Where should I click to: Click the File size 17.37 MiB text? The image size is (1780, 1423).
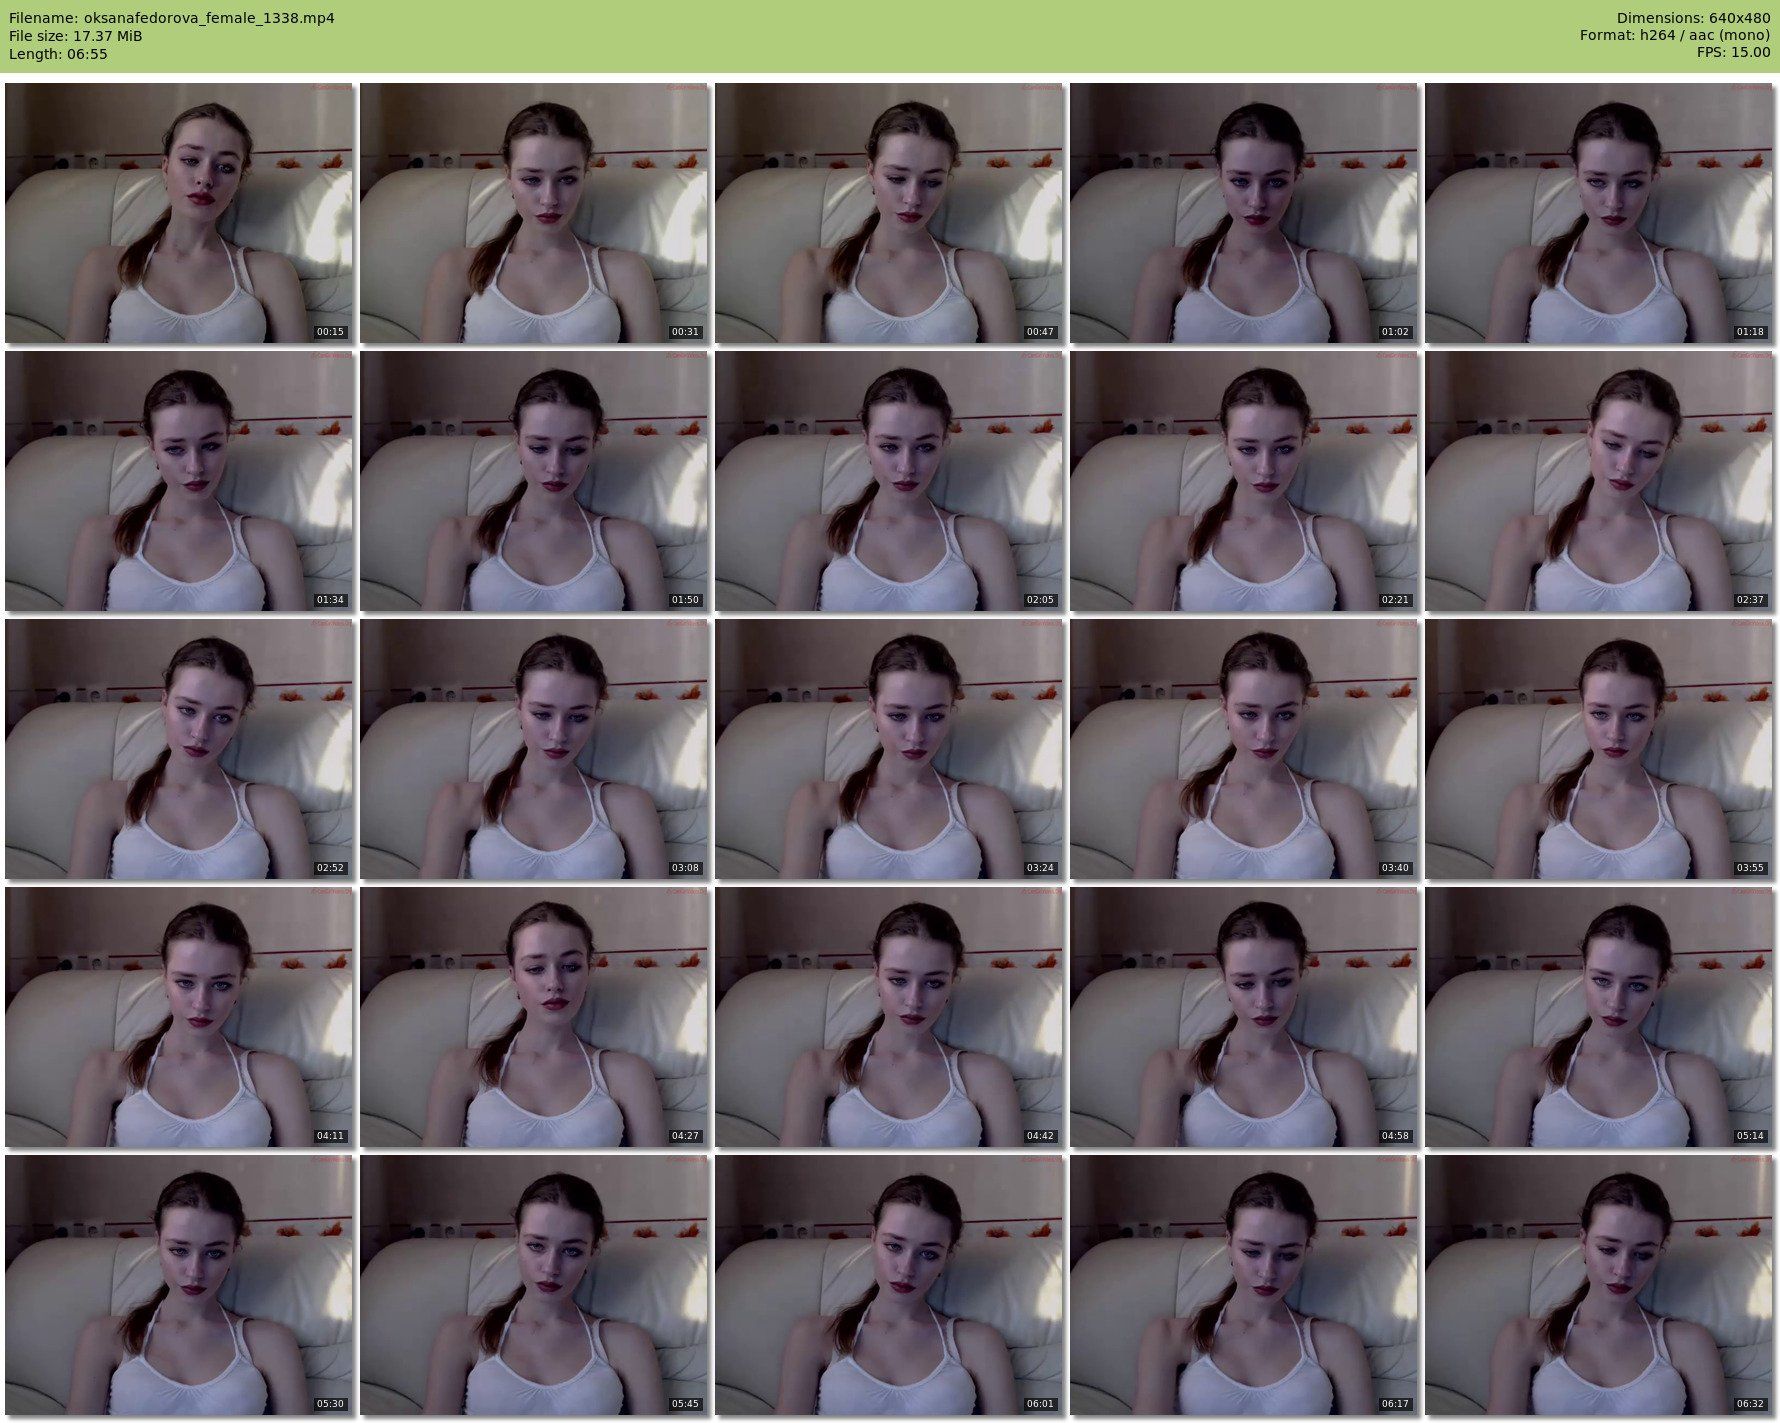point(76,36)
